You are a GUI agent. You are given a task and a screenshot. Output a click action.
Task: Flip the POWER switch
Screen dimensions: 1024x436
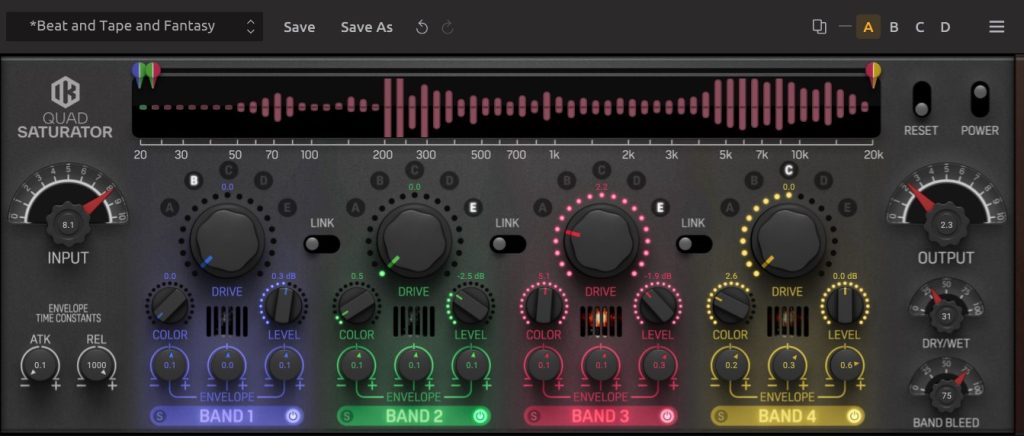pos(979,100)
